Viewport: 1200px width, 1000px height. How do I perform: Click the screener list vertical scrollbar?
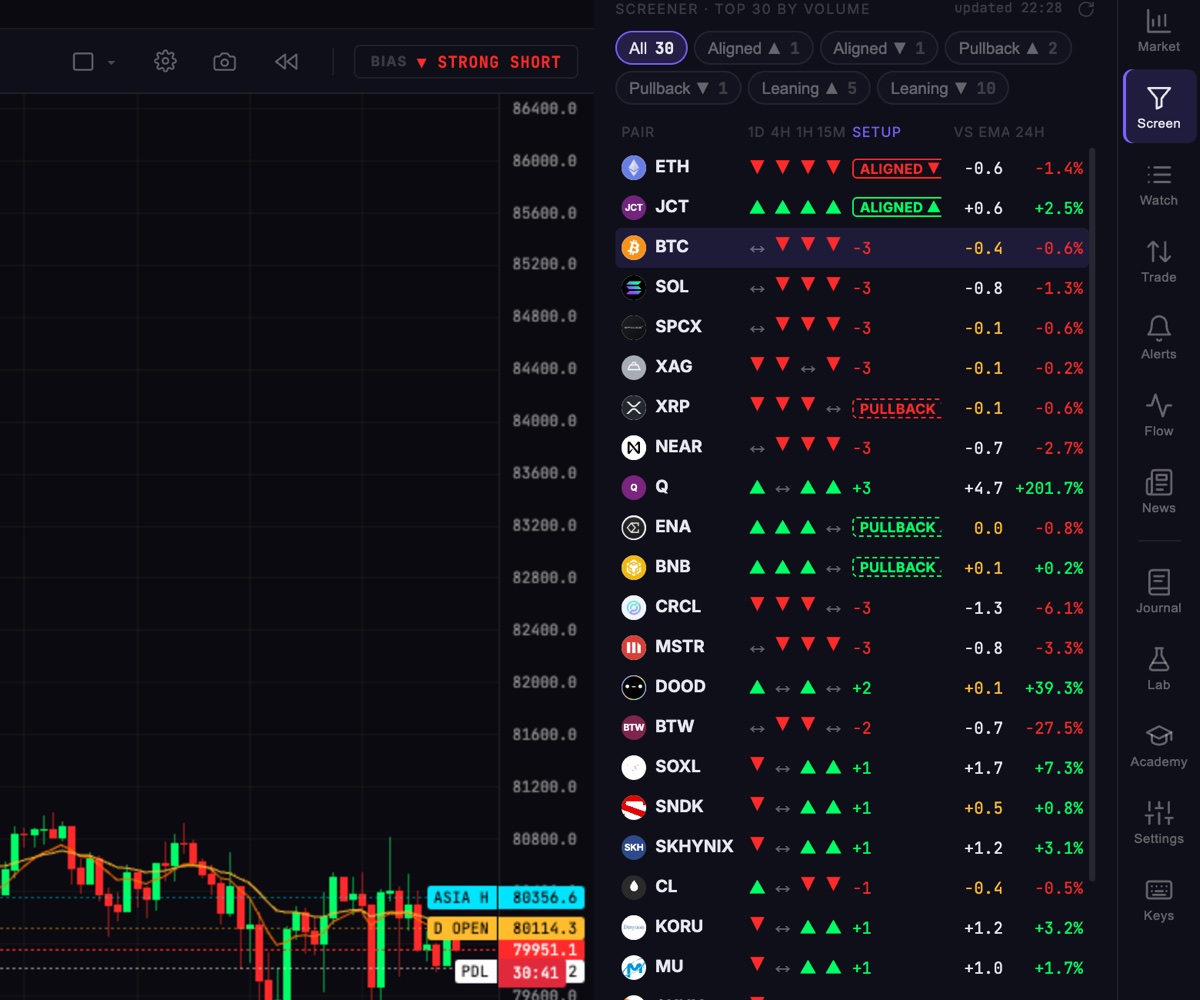click(1091, 515)
